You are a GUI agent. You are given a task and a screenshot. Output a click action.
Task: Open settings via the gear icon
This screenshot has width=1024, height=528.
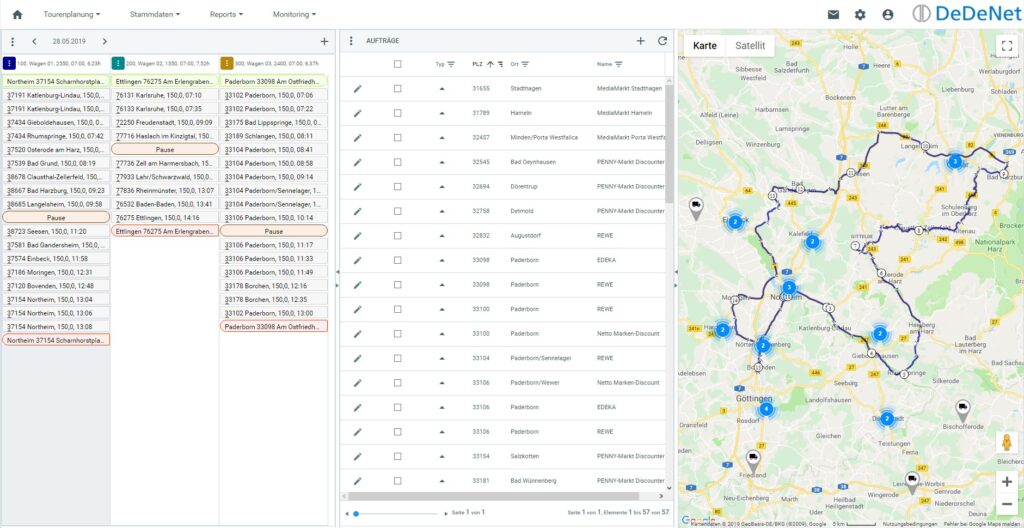pyautogui.click(x=860, y=15)
